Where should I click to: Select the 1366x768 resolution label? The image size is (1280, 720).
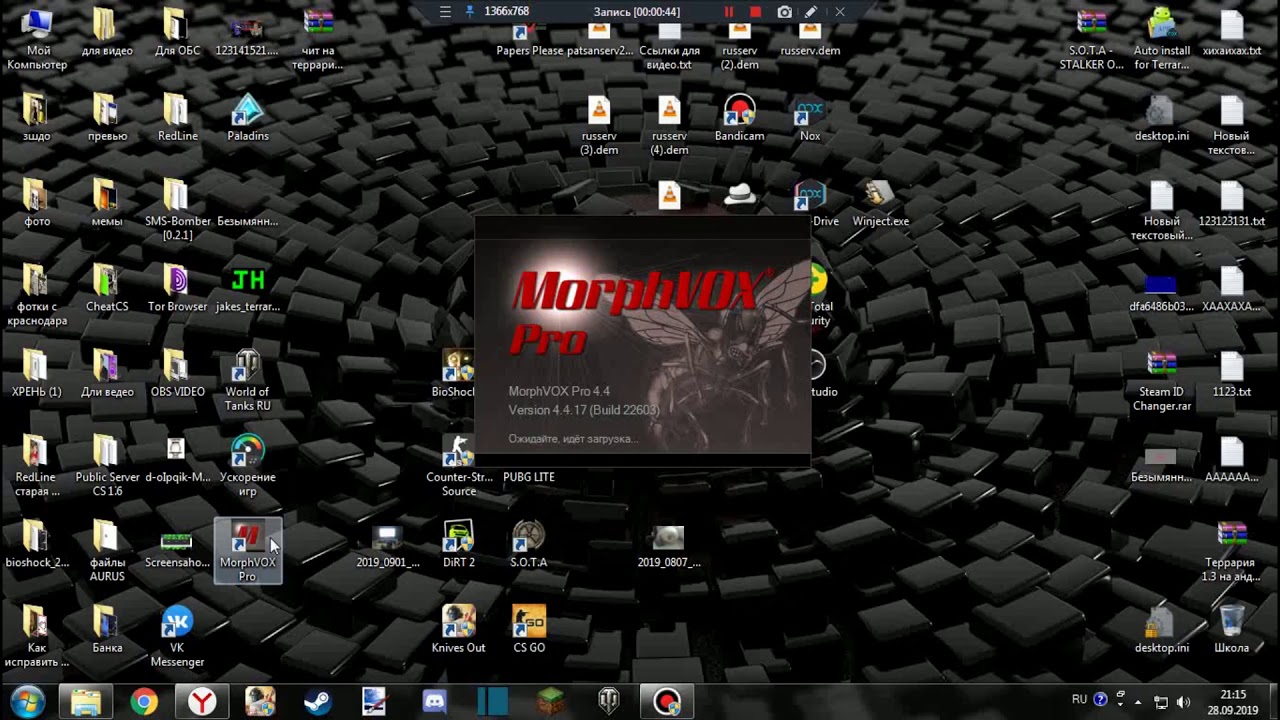point(506,11)
